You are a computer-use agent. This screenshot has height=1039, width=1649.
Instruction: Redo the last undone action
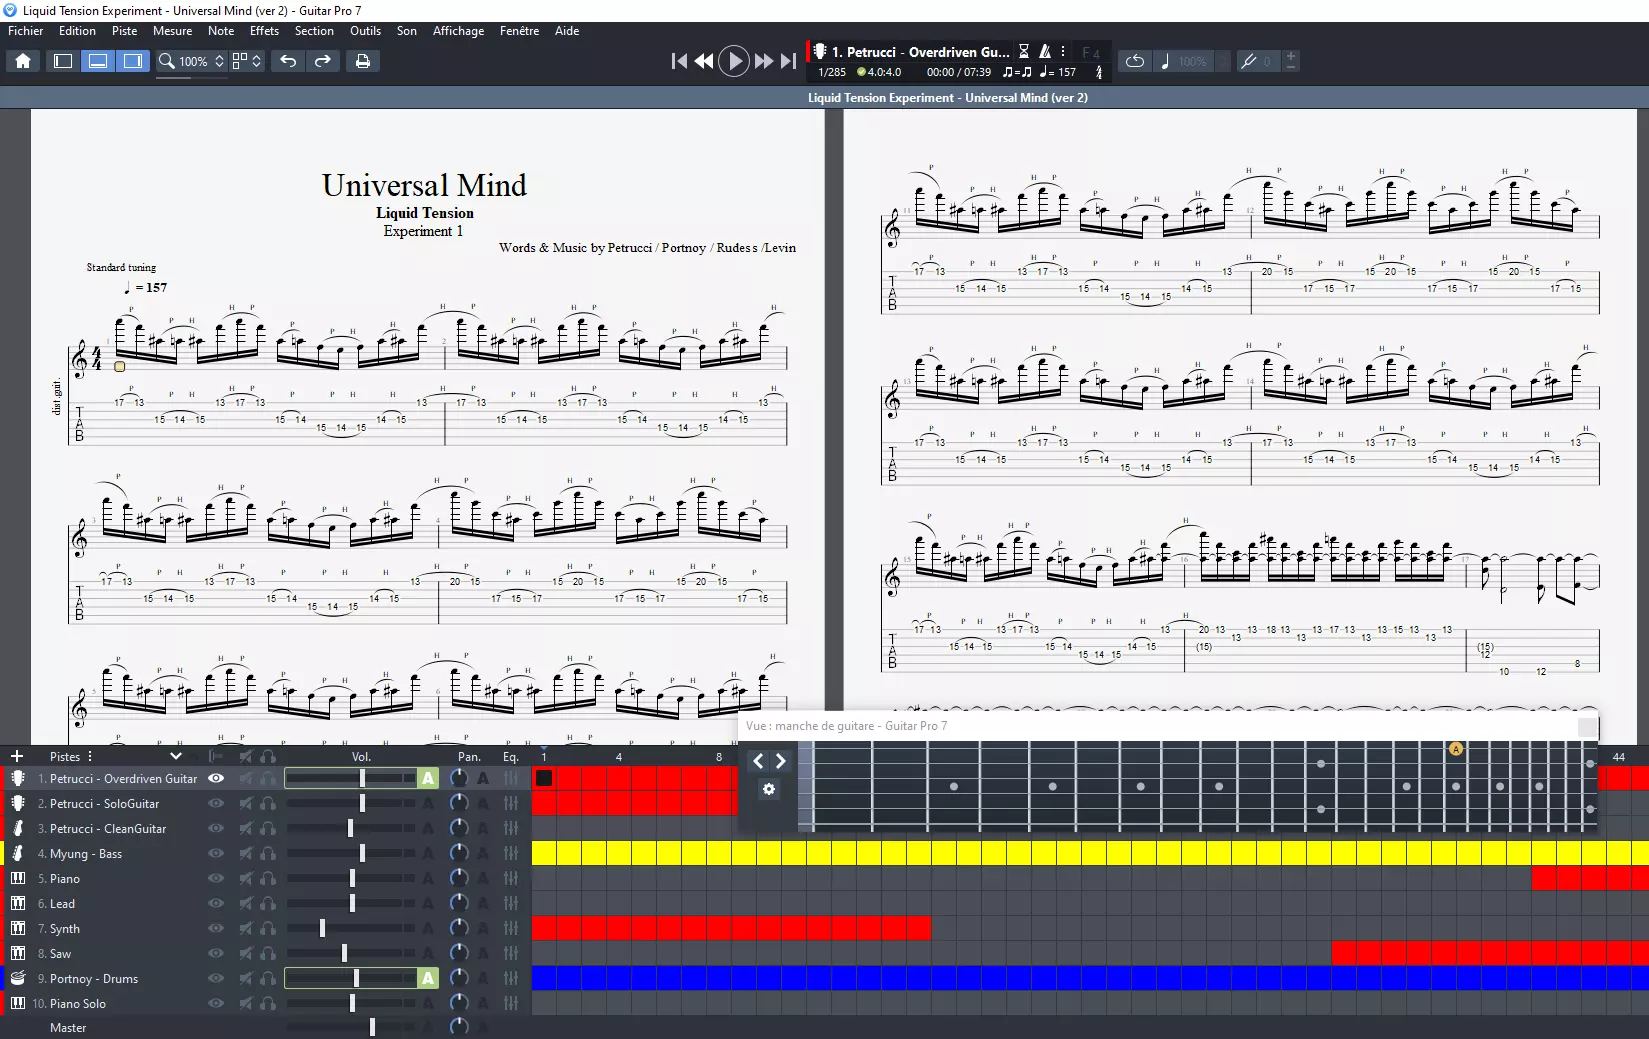pyautogui.click(x=322, y=61)
